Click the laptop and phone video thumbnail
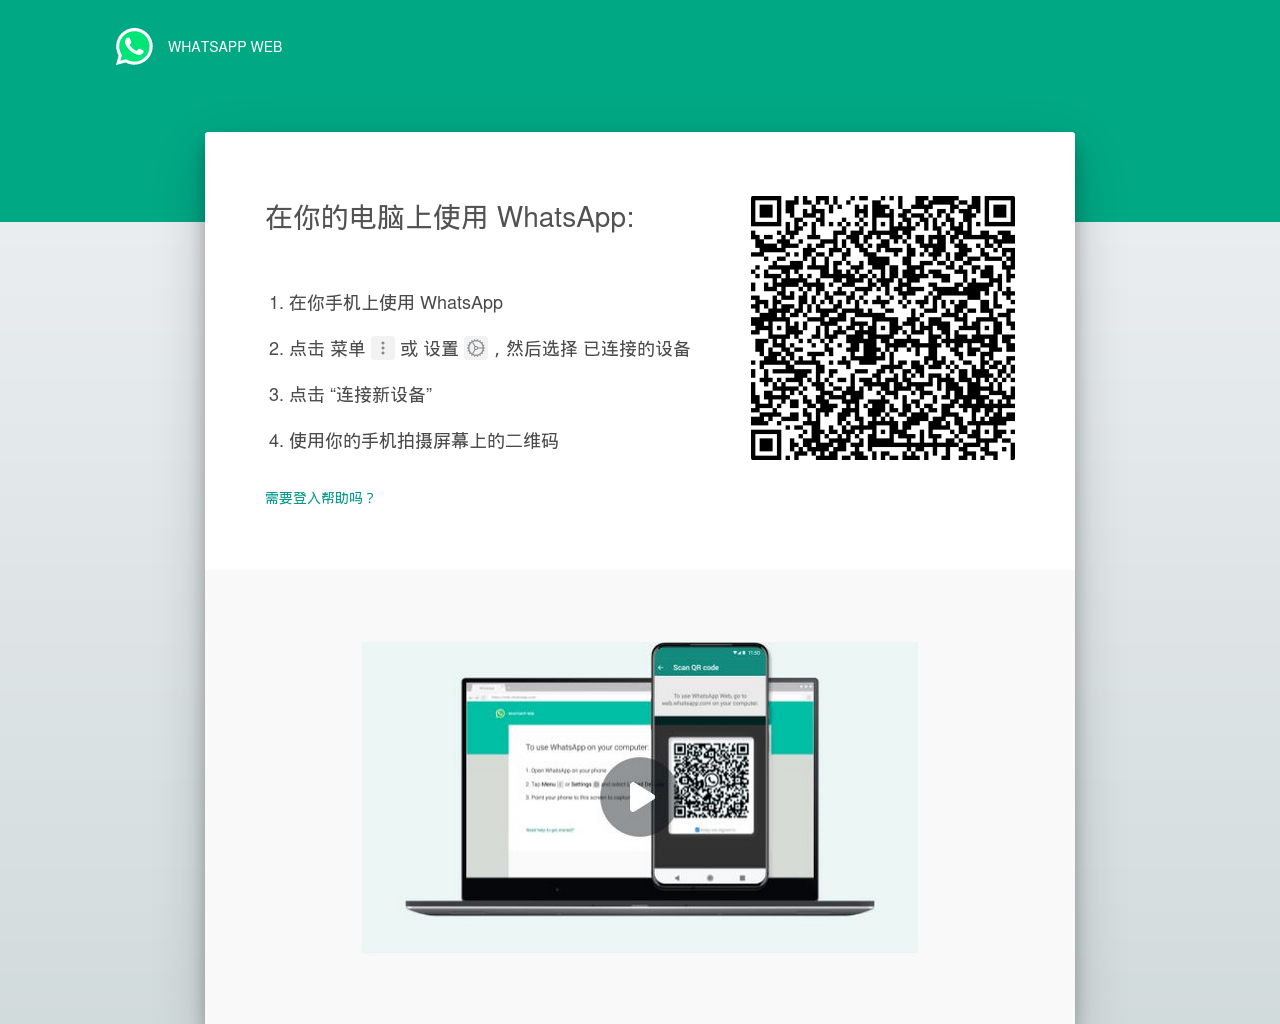 [640, 797]
